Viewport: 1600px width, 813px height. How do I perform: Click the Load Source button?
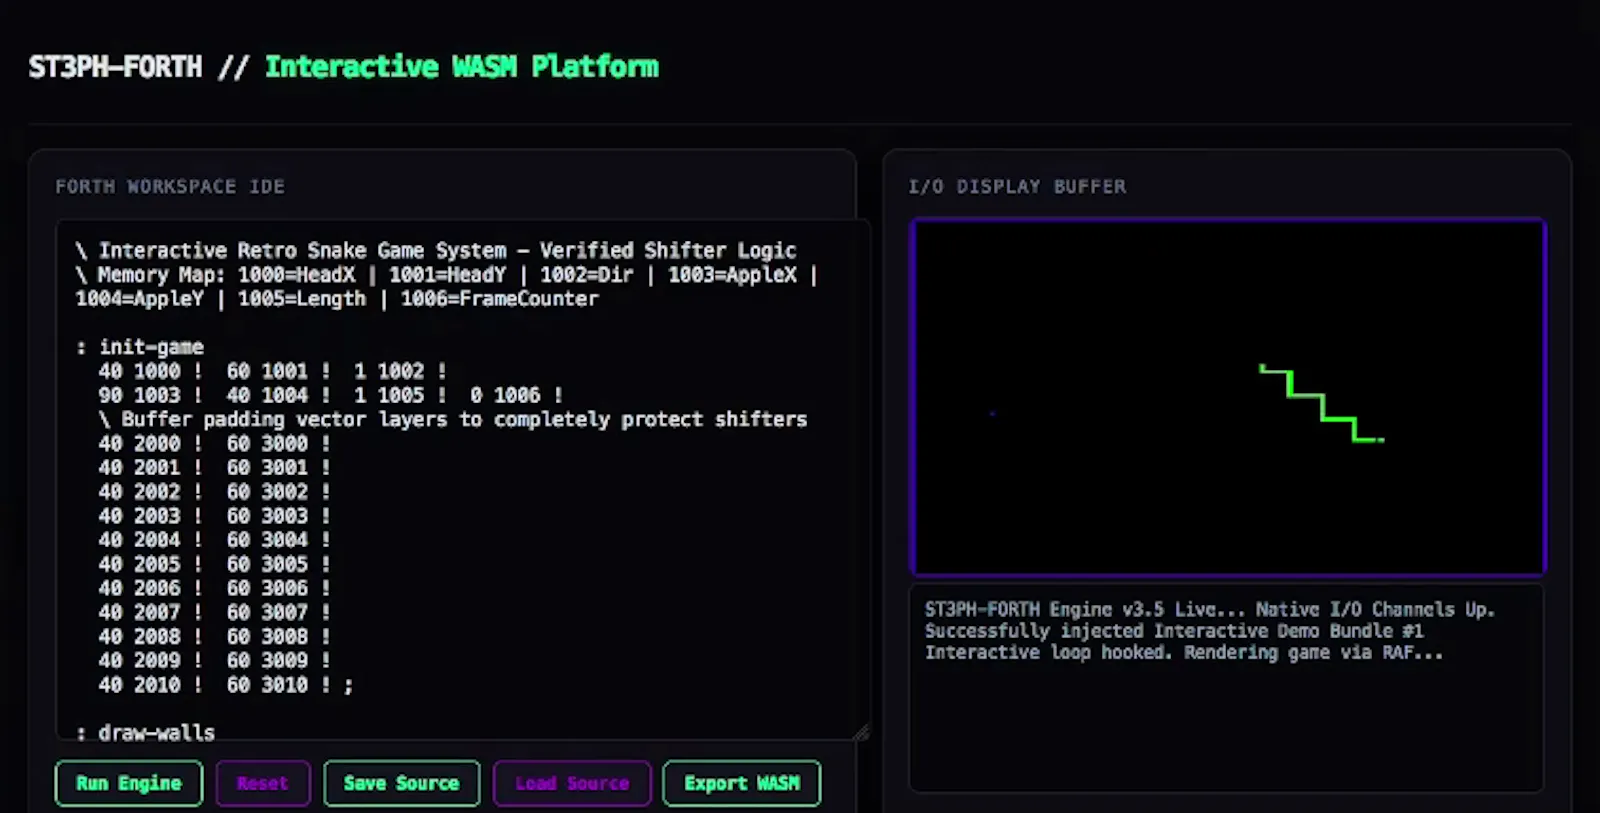(x=572, y=783)
